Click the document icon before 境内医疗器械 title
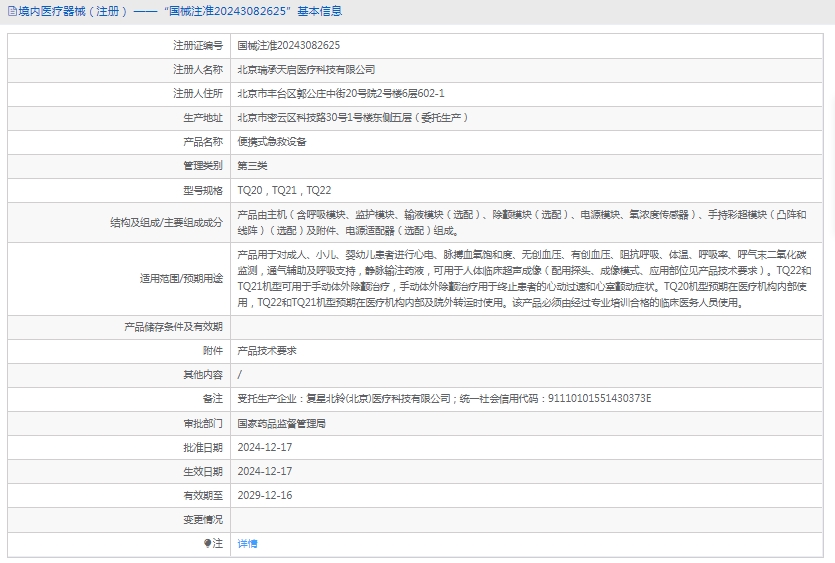 10,12
